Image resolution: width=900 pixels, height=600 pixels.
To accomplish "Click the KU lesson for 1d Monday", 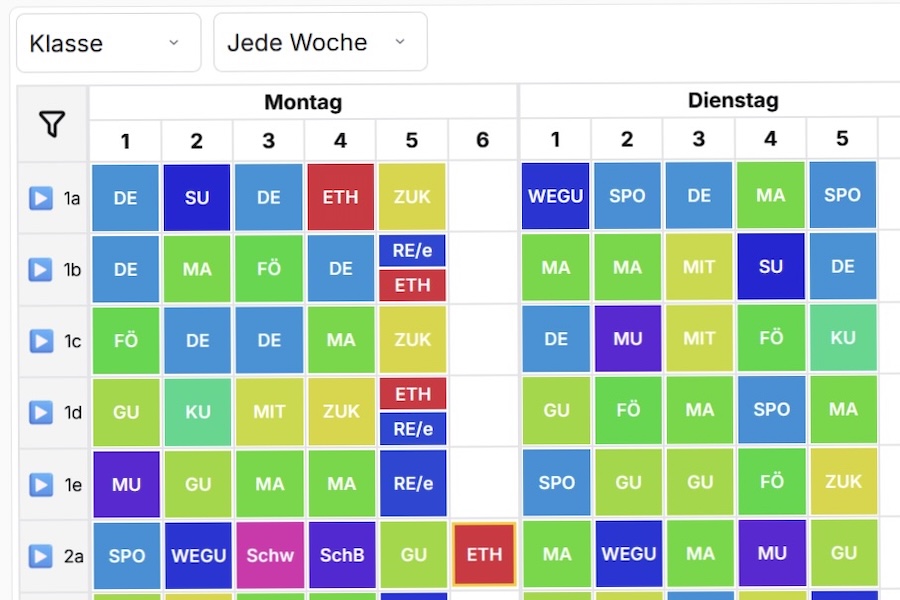I will click(197, 412).
